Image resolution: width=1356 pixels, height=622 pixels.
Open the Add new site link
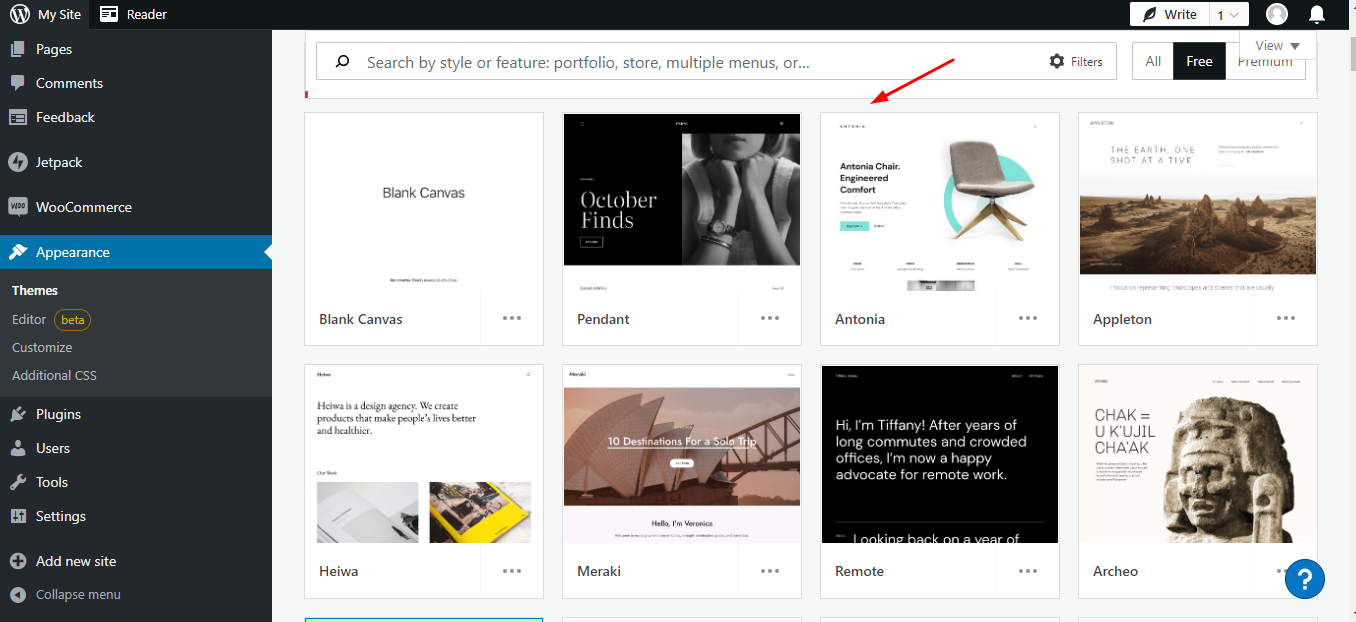76,561
